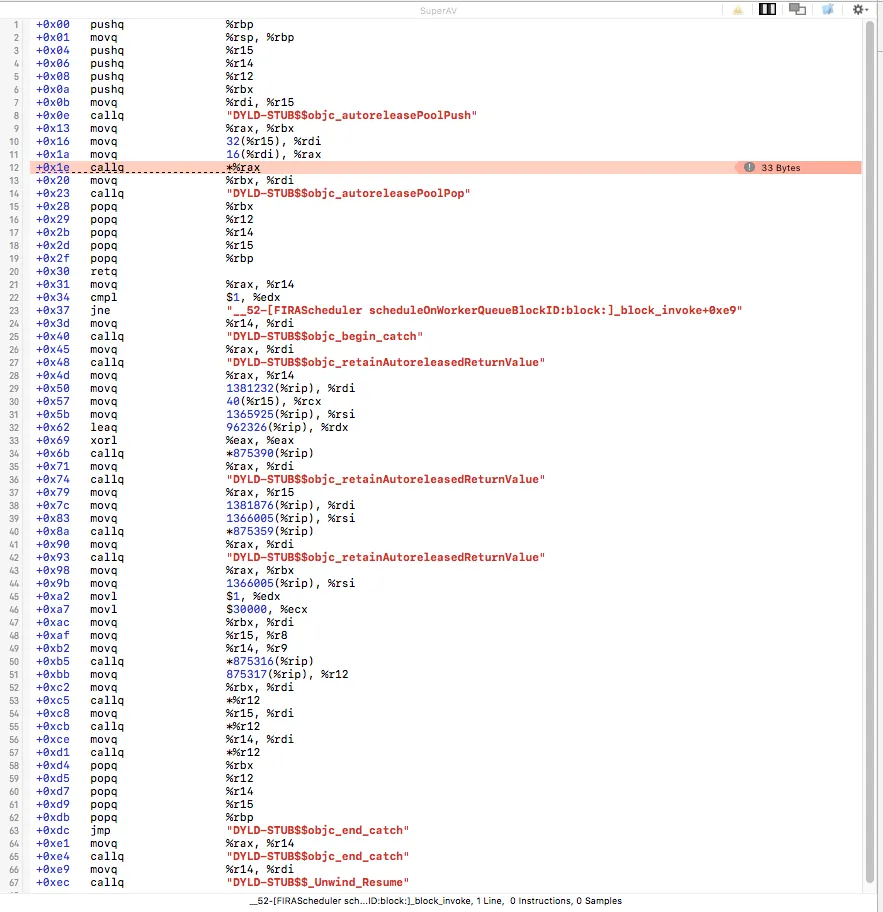Click the _Unwind_Resume stub text

point(317,882)
